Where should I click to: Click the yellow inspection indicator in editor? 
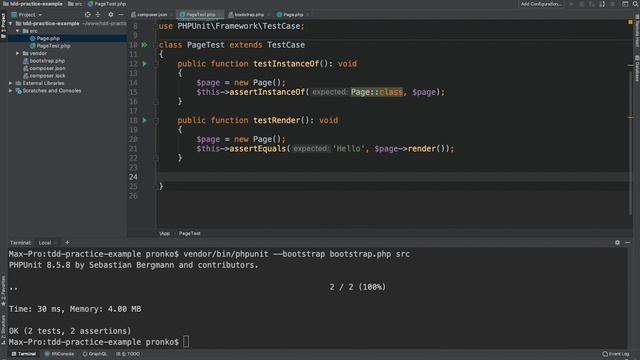(x=630, y=22)
